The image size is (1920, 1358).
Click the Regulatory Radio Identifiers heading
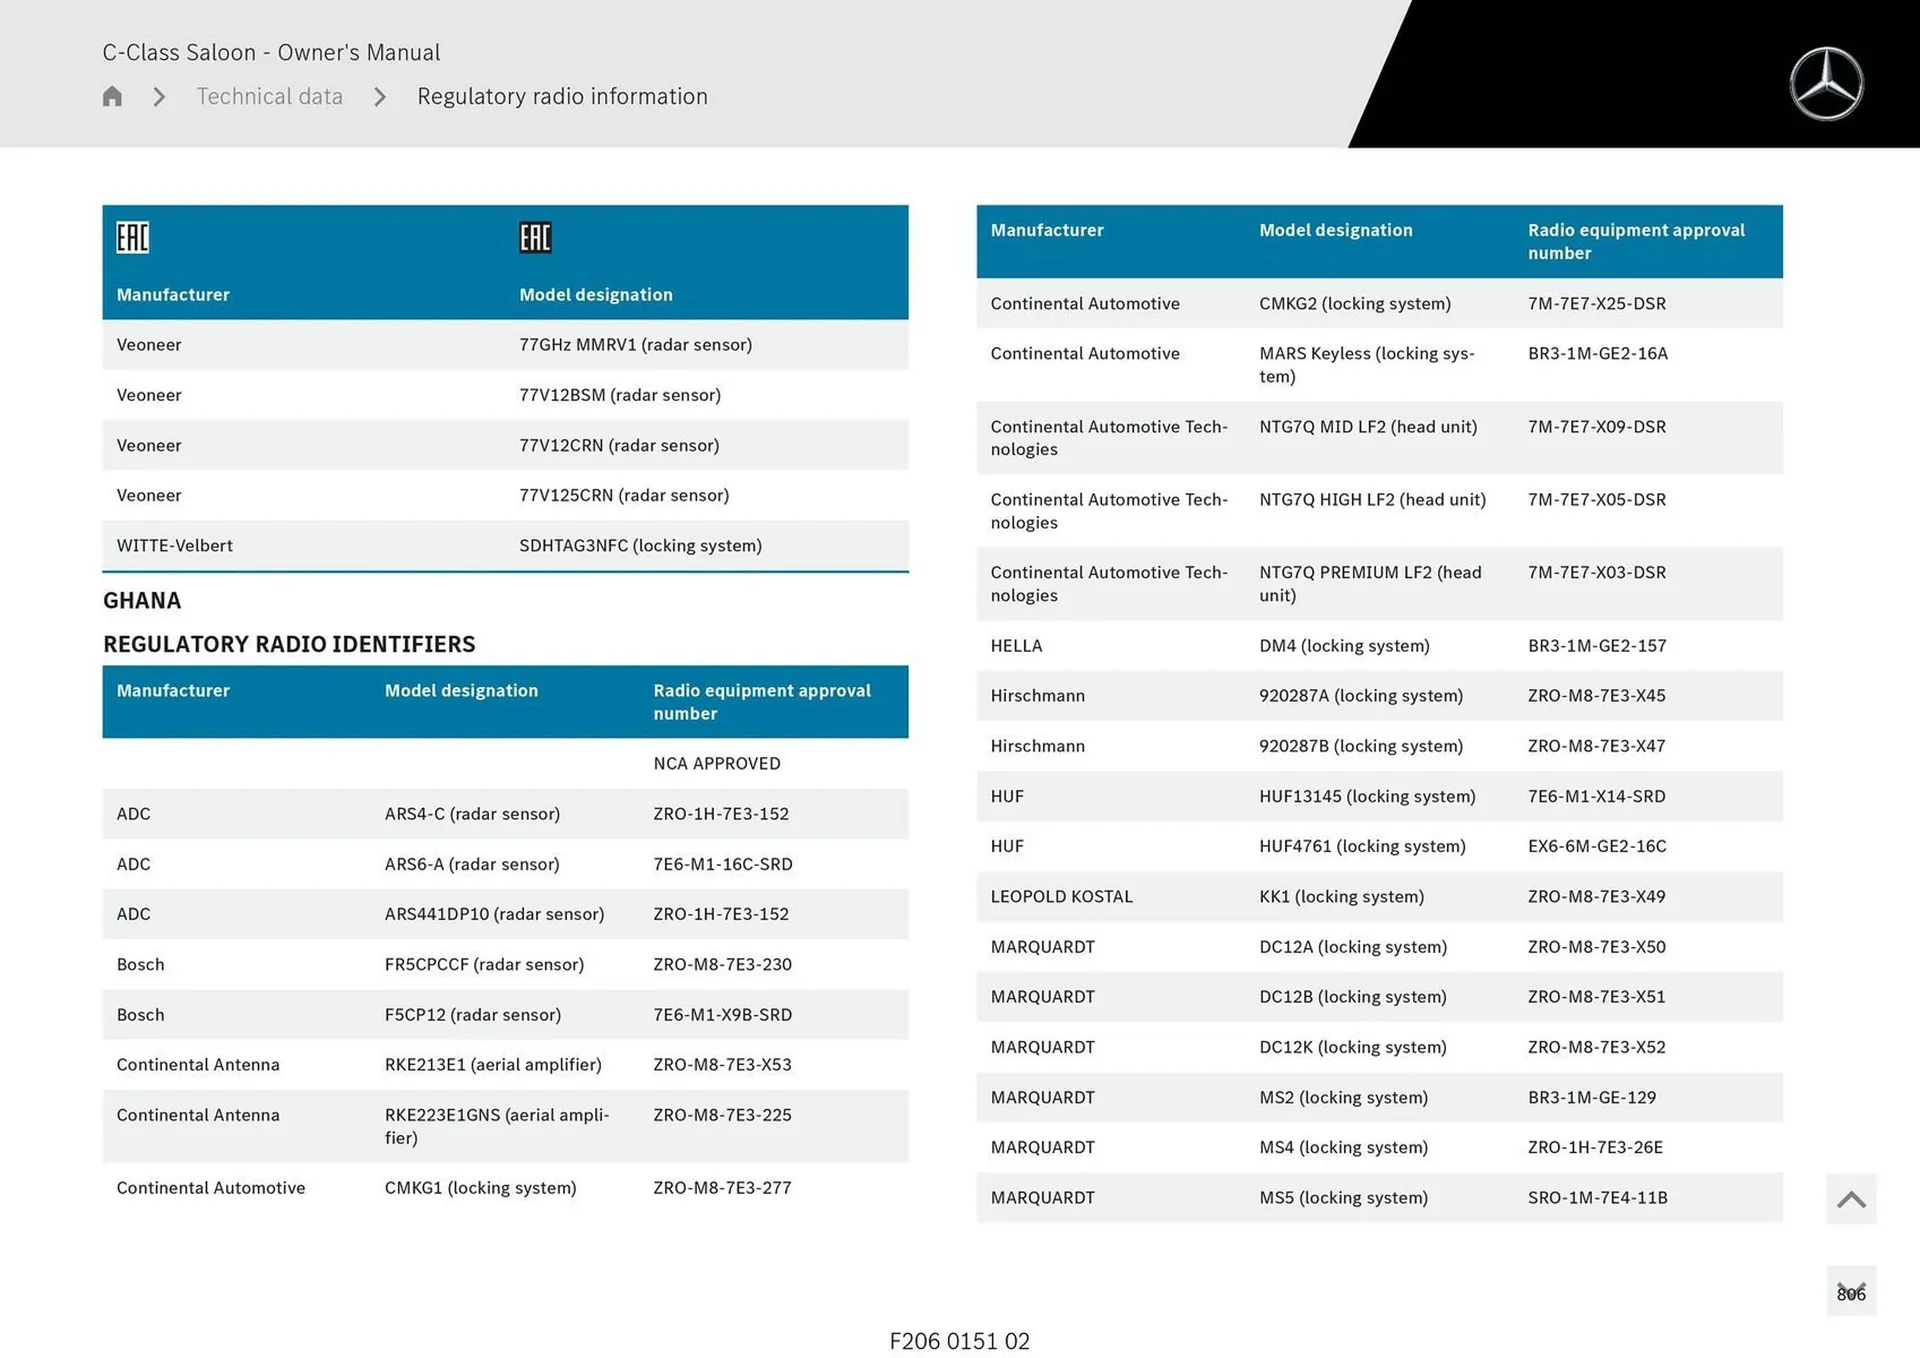tap(289, 644)
